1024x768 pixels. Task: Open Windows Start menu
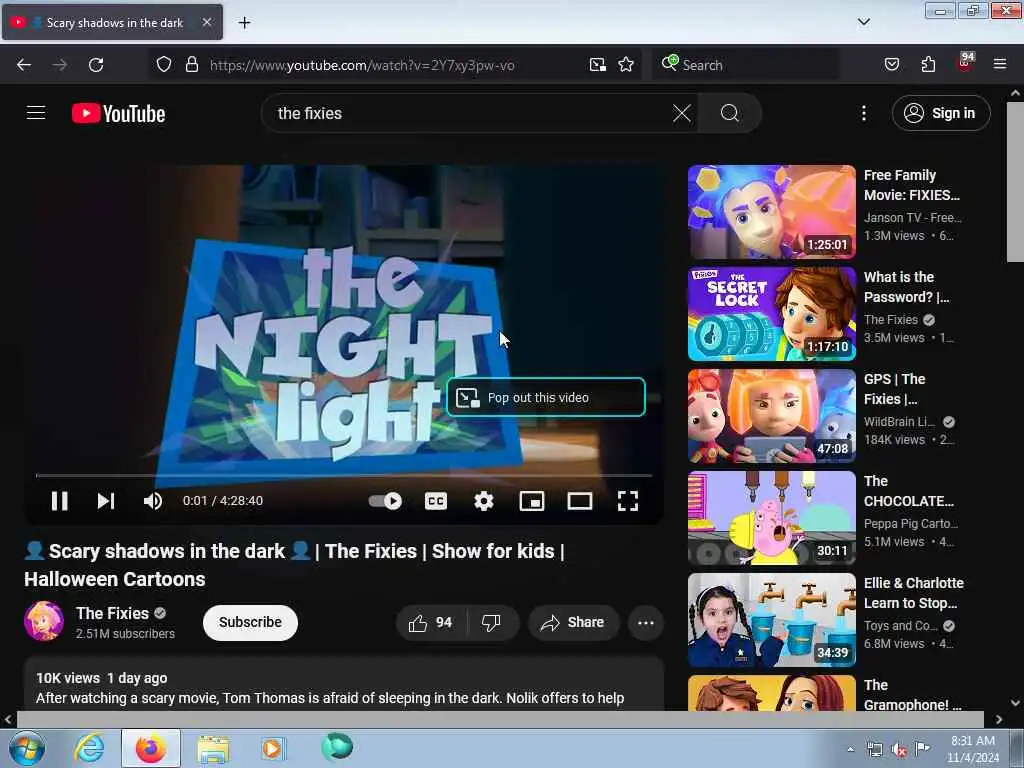click(x=27, y=748)
